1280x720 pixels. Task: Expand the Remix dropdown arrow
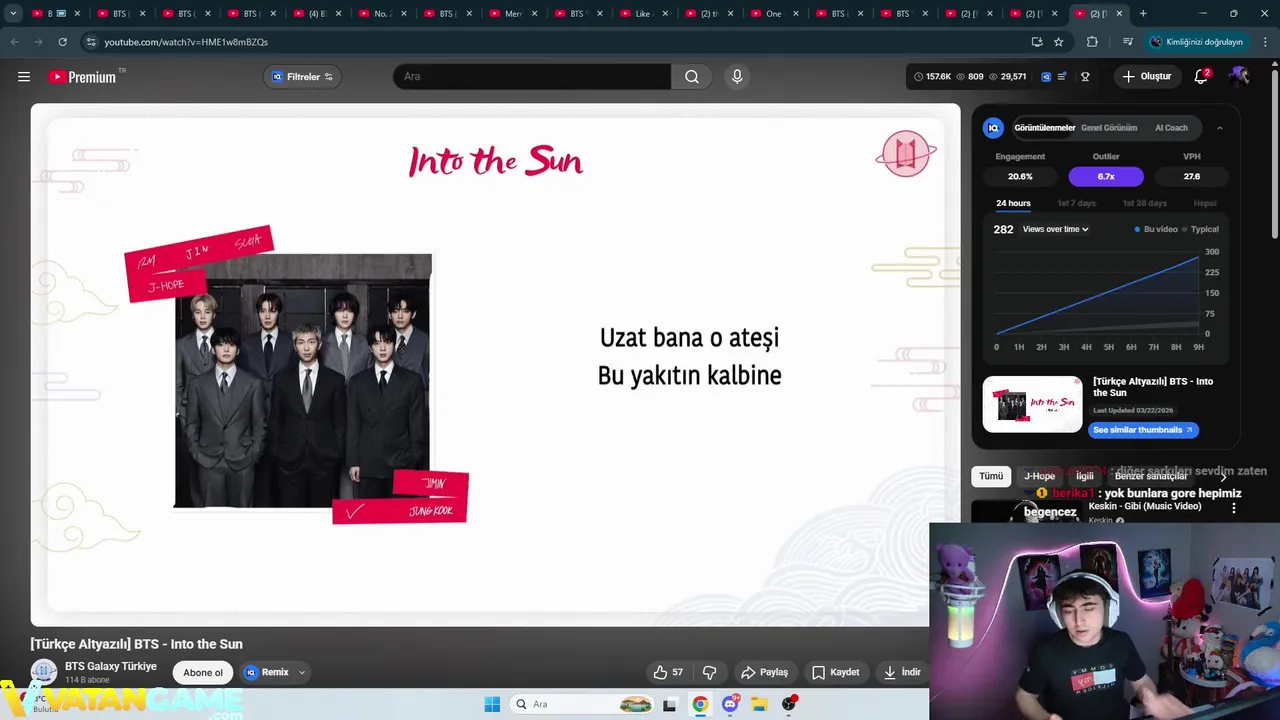(302, 673)
